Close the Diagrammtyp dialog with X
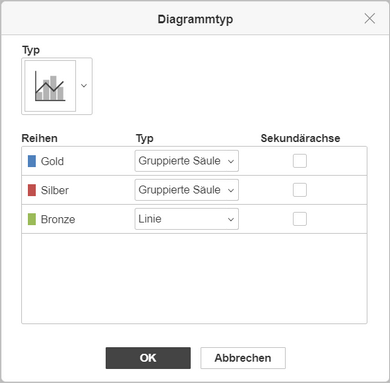 tap(370, 19)
